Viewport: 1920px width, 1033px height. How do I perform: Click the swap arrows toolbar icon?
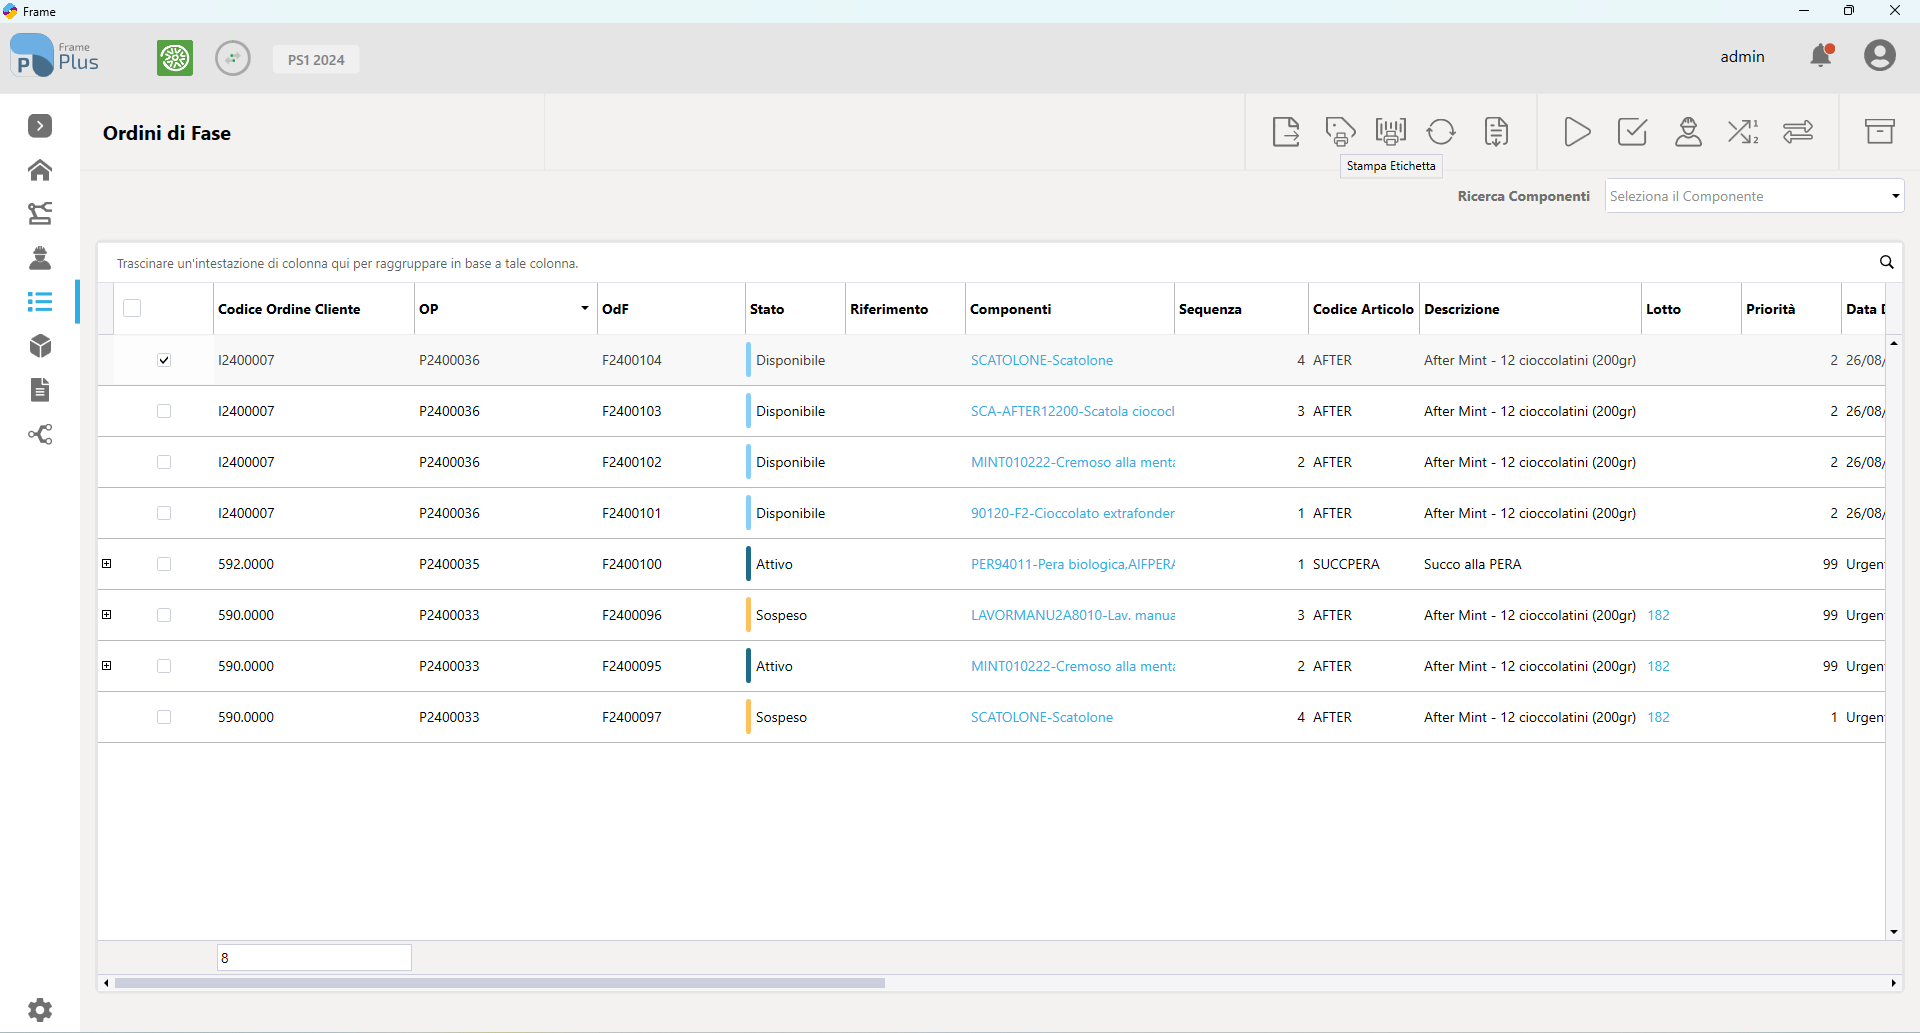click(1798, 132)
